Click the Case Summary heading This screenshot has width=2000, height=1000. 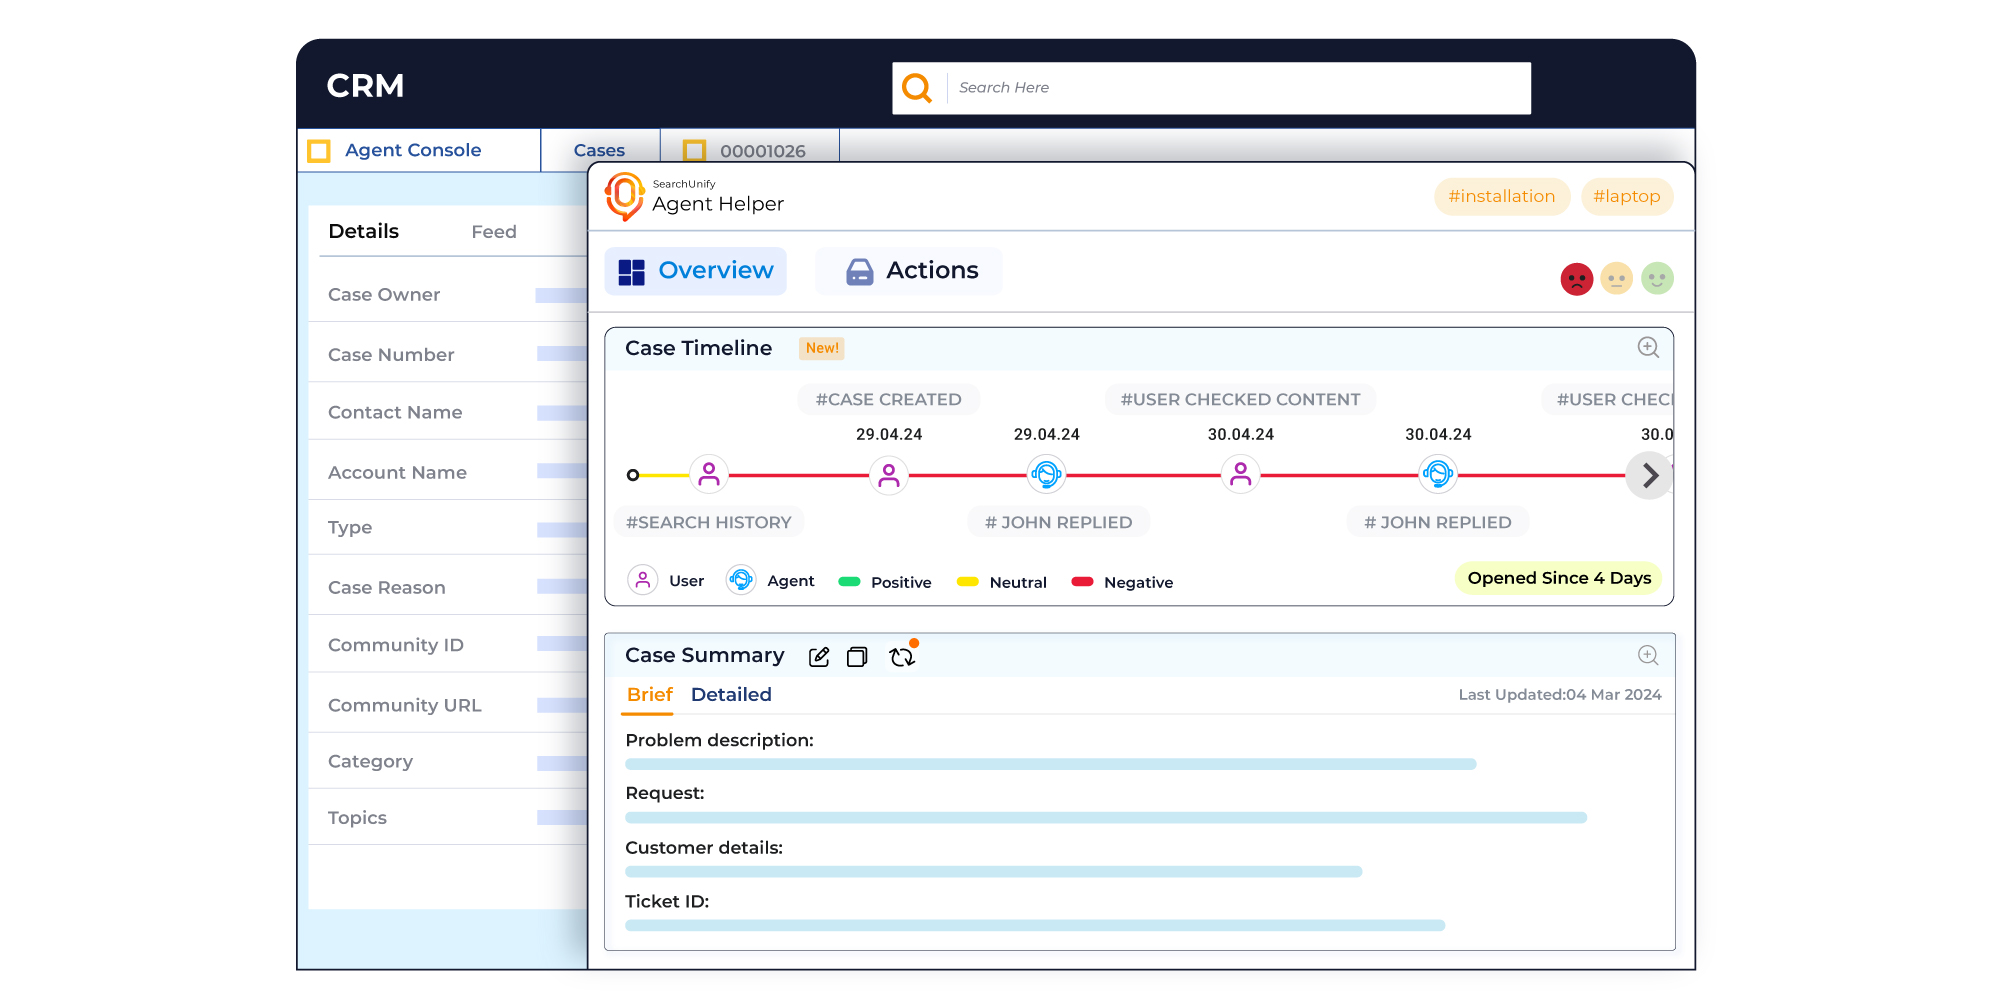click(x=704, y=655)
